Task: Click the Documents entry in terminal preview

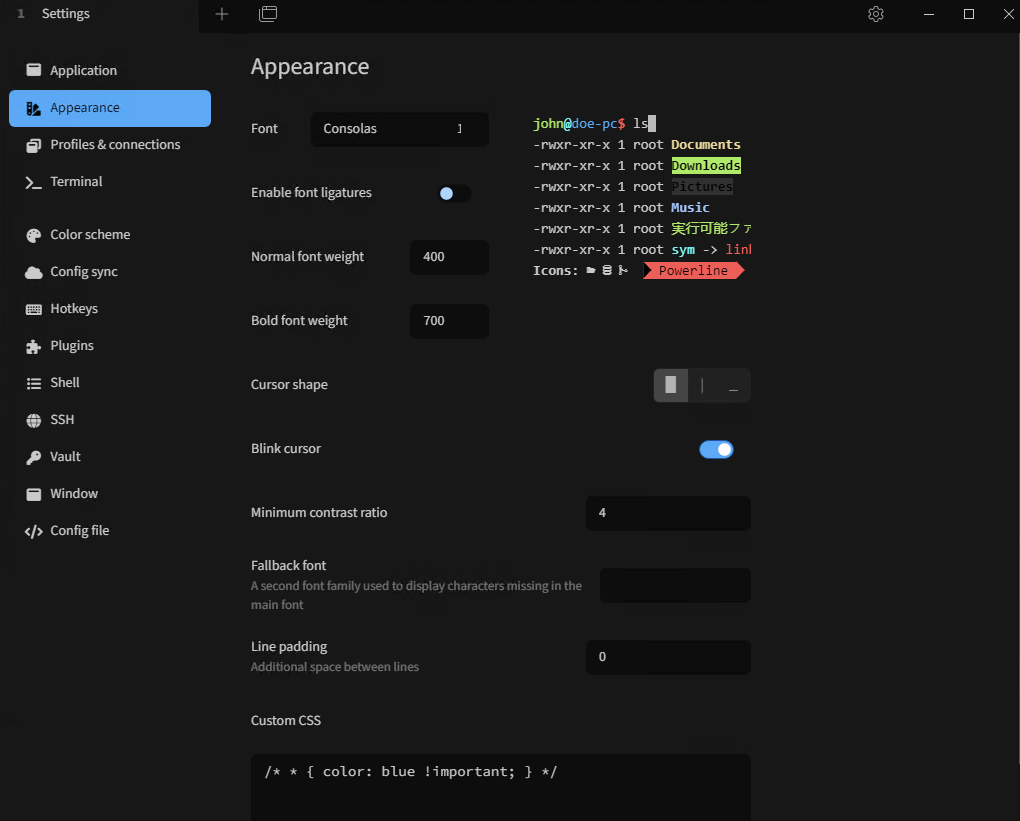Action: [x=706, y=144]
